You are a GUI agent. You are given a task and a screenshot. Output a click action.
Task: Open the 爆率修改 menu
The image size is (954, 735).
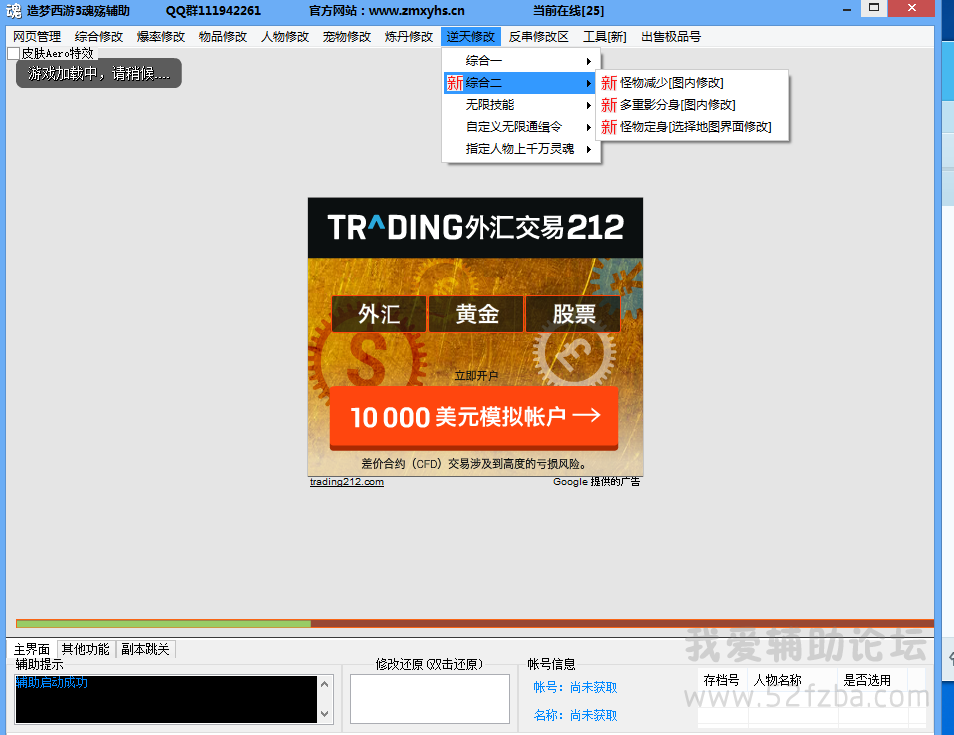click(161, 37)
